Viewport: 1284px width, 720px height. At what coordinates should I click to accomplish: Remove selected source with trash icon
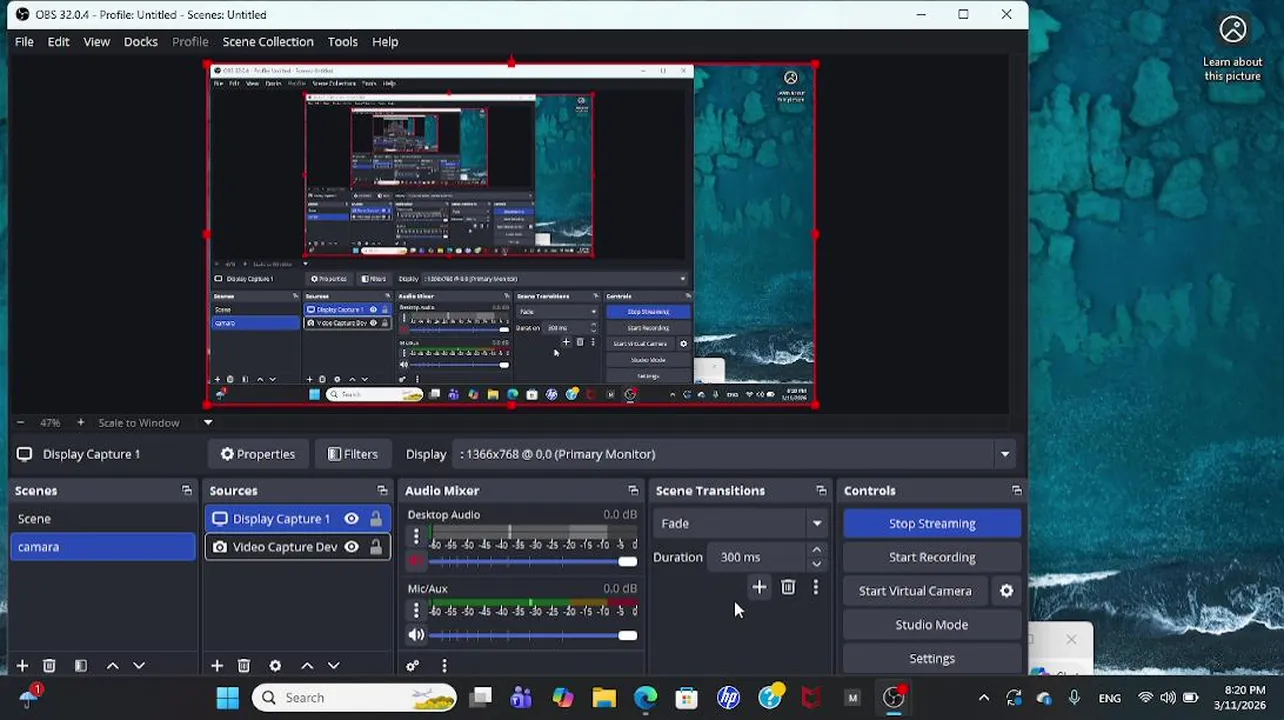[x=244, y=666]
